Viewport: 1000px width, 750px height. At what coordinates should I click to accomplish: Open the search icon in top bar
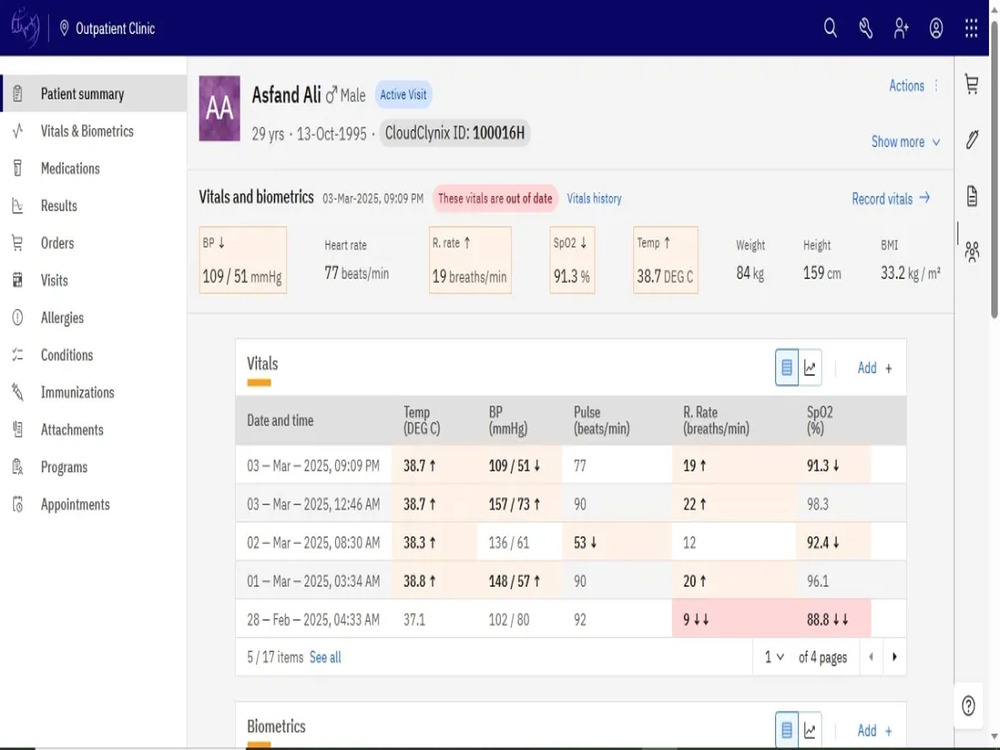pos(830,28)
